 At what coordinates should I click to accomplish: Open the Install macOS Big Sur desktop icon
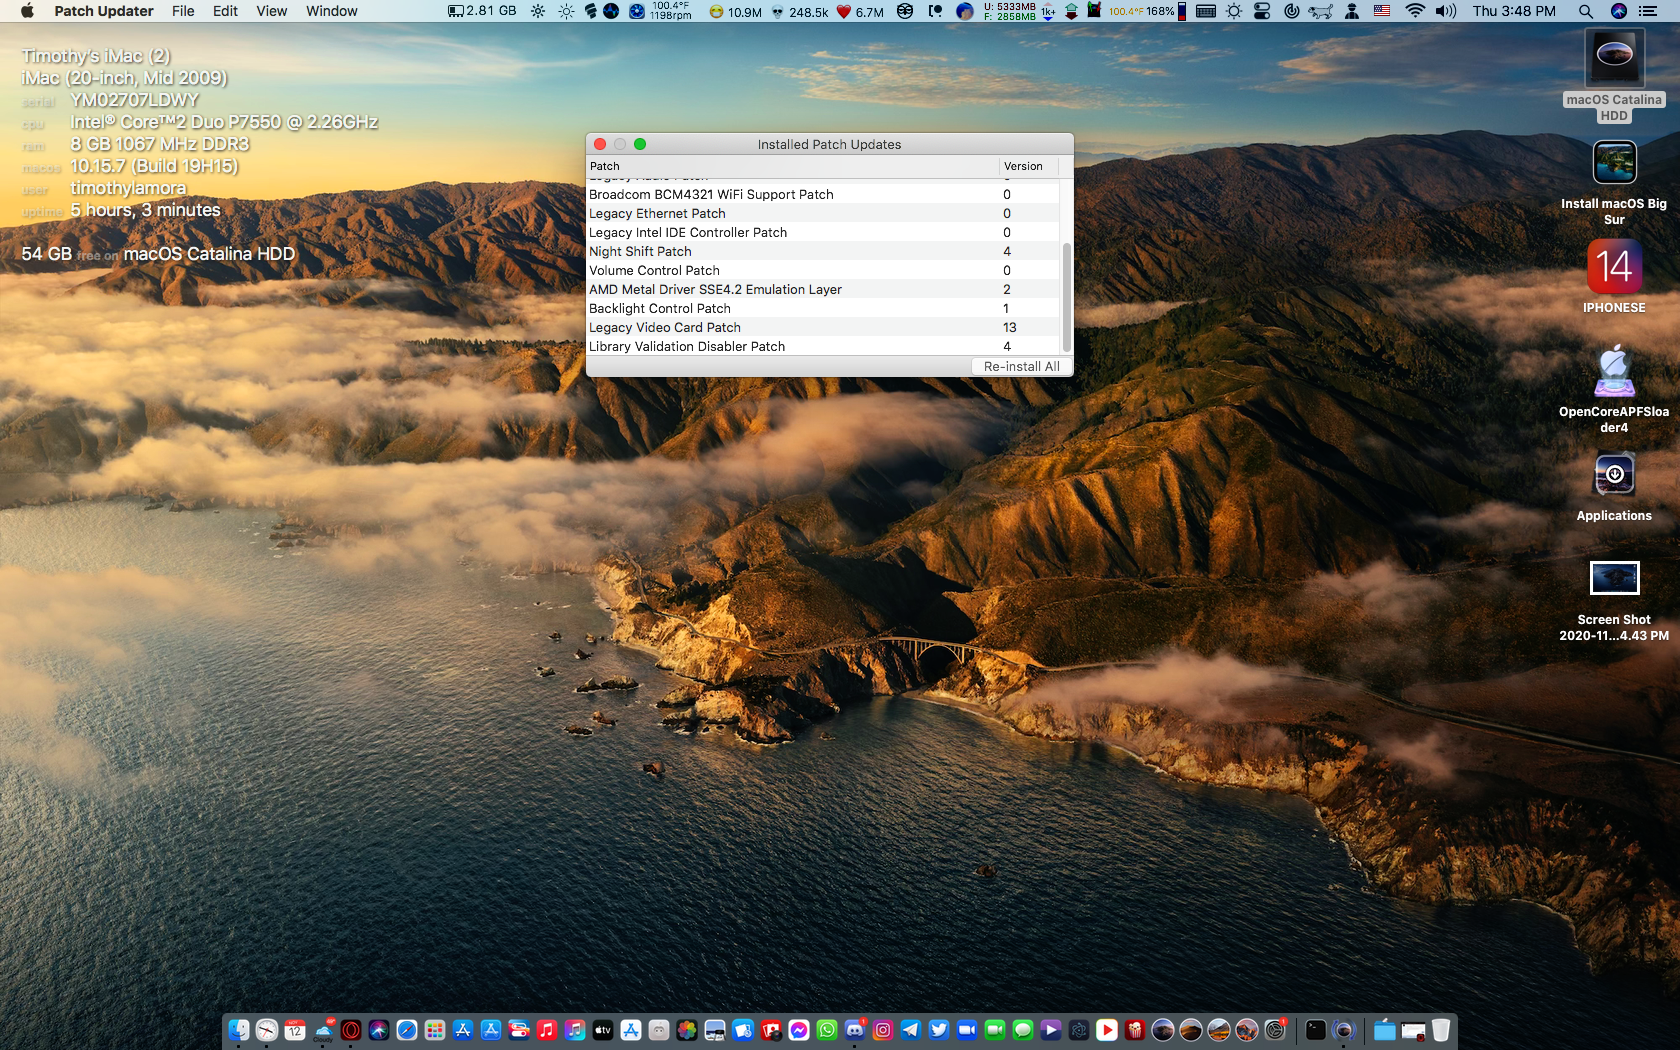point(1614,162)
